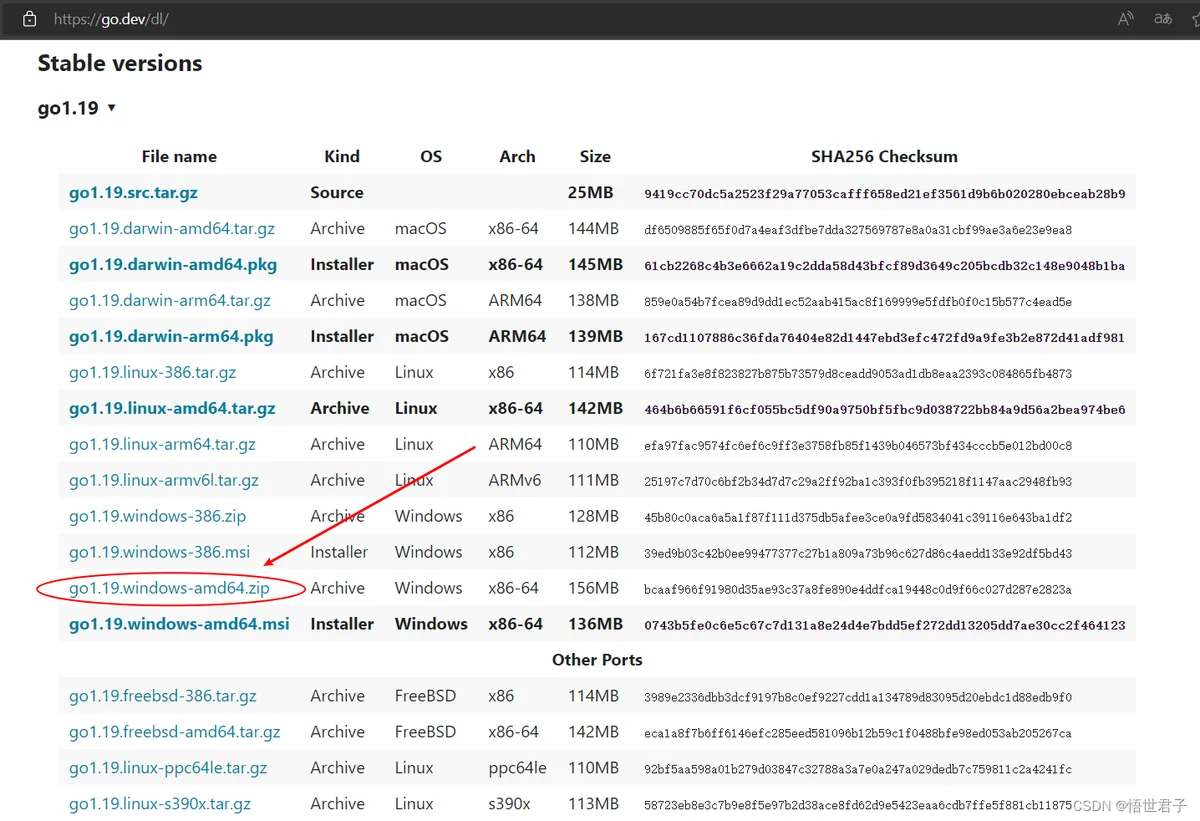Click the checksum starting with 45b80c0a

[858, 518]
